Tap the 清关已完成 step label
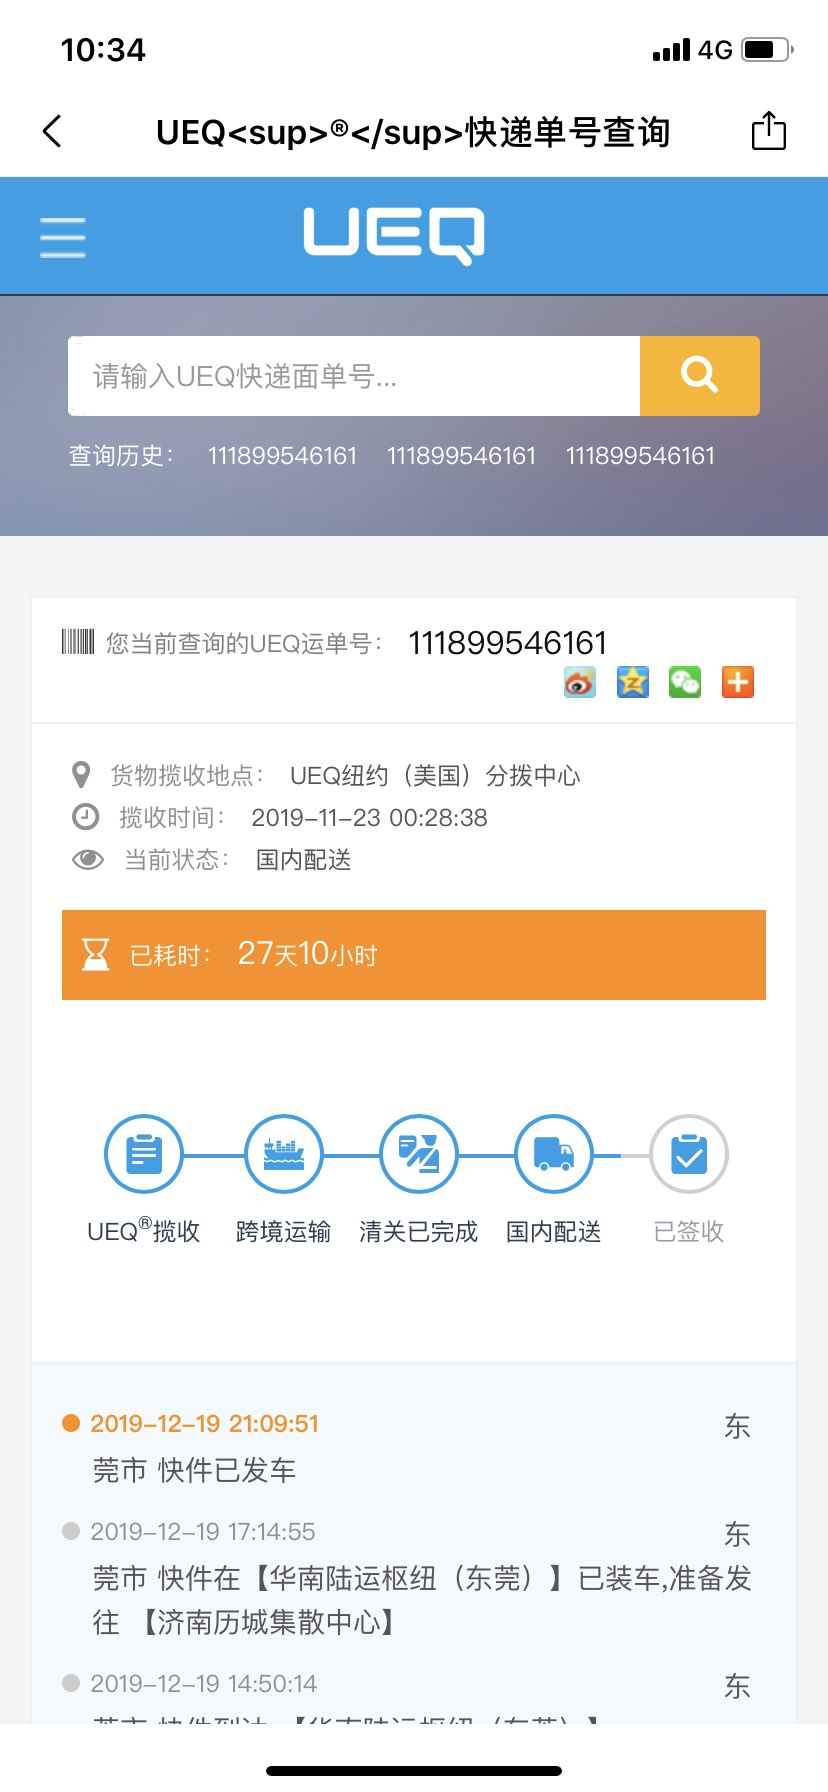Screen dimensions: 828x1792 [419, 1231]
